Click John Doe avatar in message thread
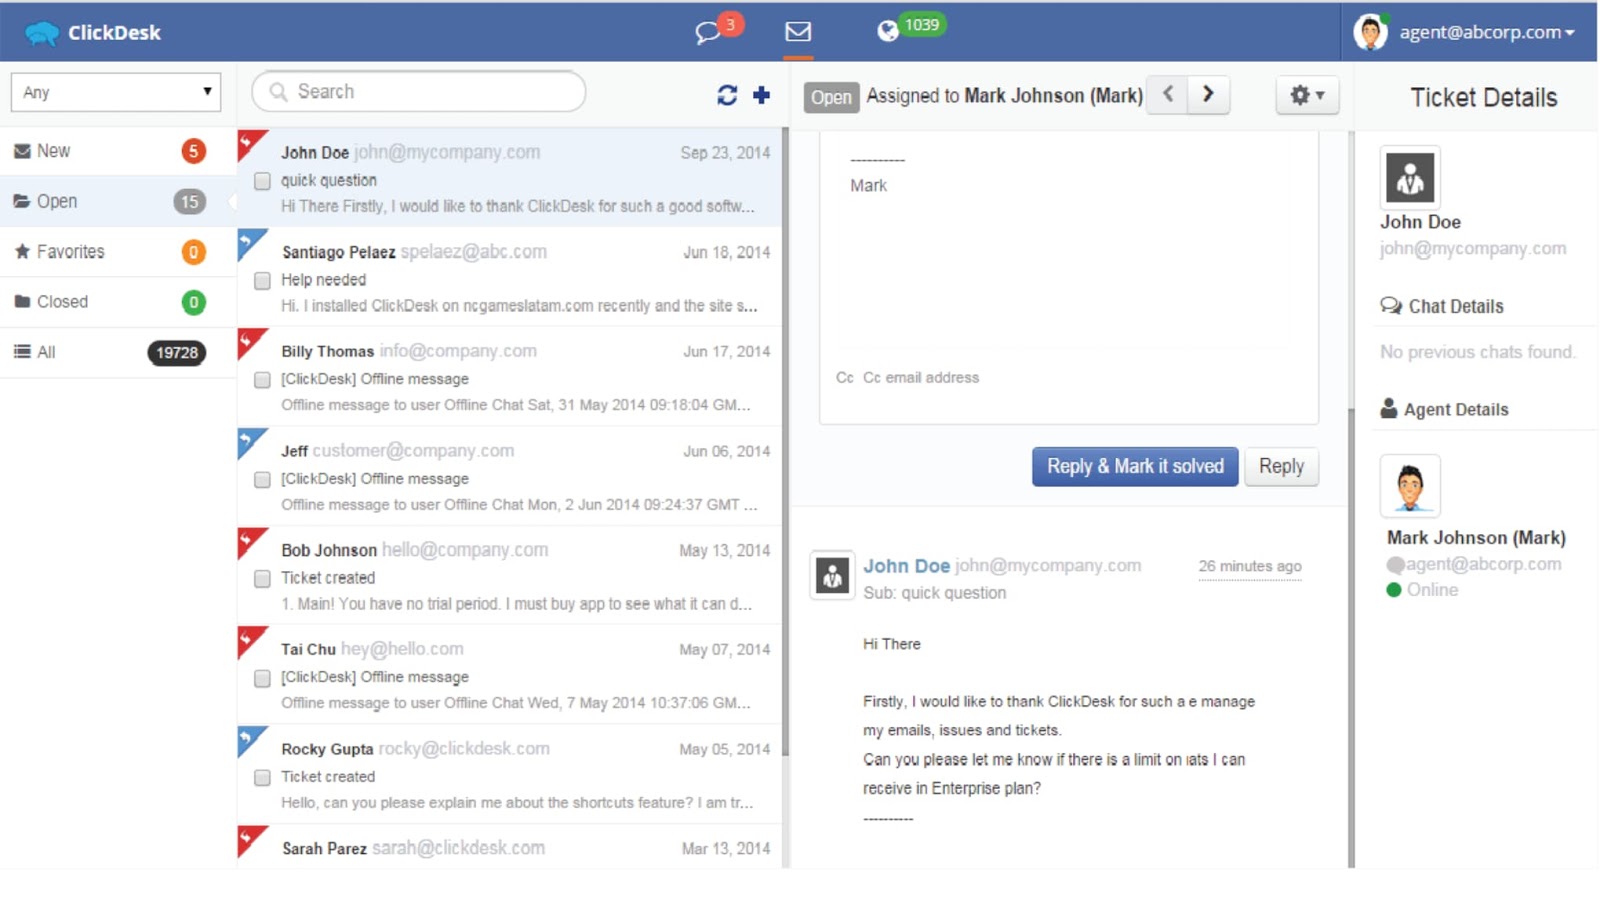Screen dimensions: 1600x905 (832, 575)
